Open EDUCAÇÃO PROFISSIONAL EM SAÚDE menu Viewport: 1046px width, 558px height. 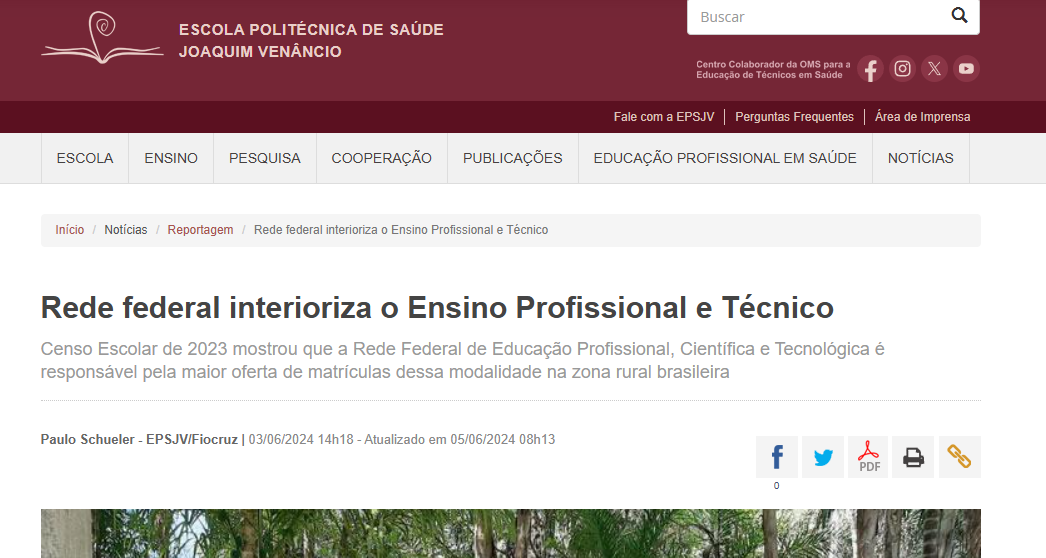(725, 158)
